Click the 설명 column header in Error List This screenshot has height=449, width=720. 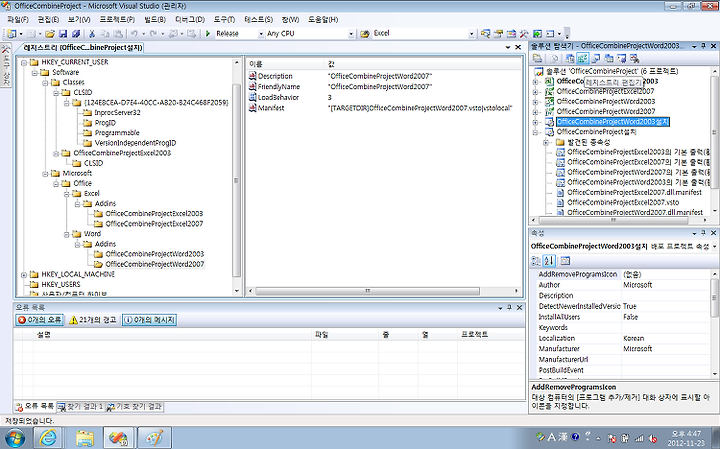pyautogui.click(x=172, y=335)
